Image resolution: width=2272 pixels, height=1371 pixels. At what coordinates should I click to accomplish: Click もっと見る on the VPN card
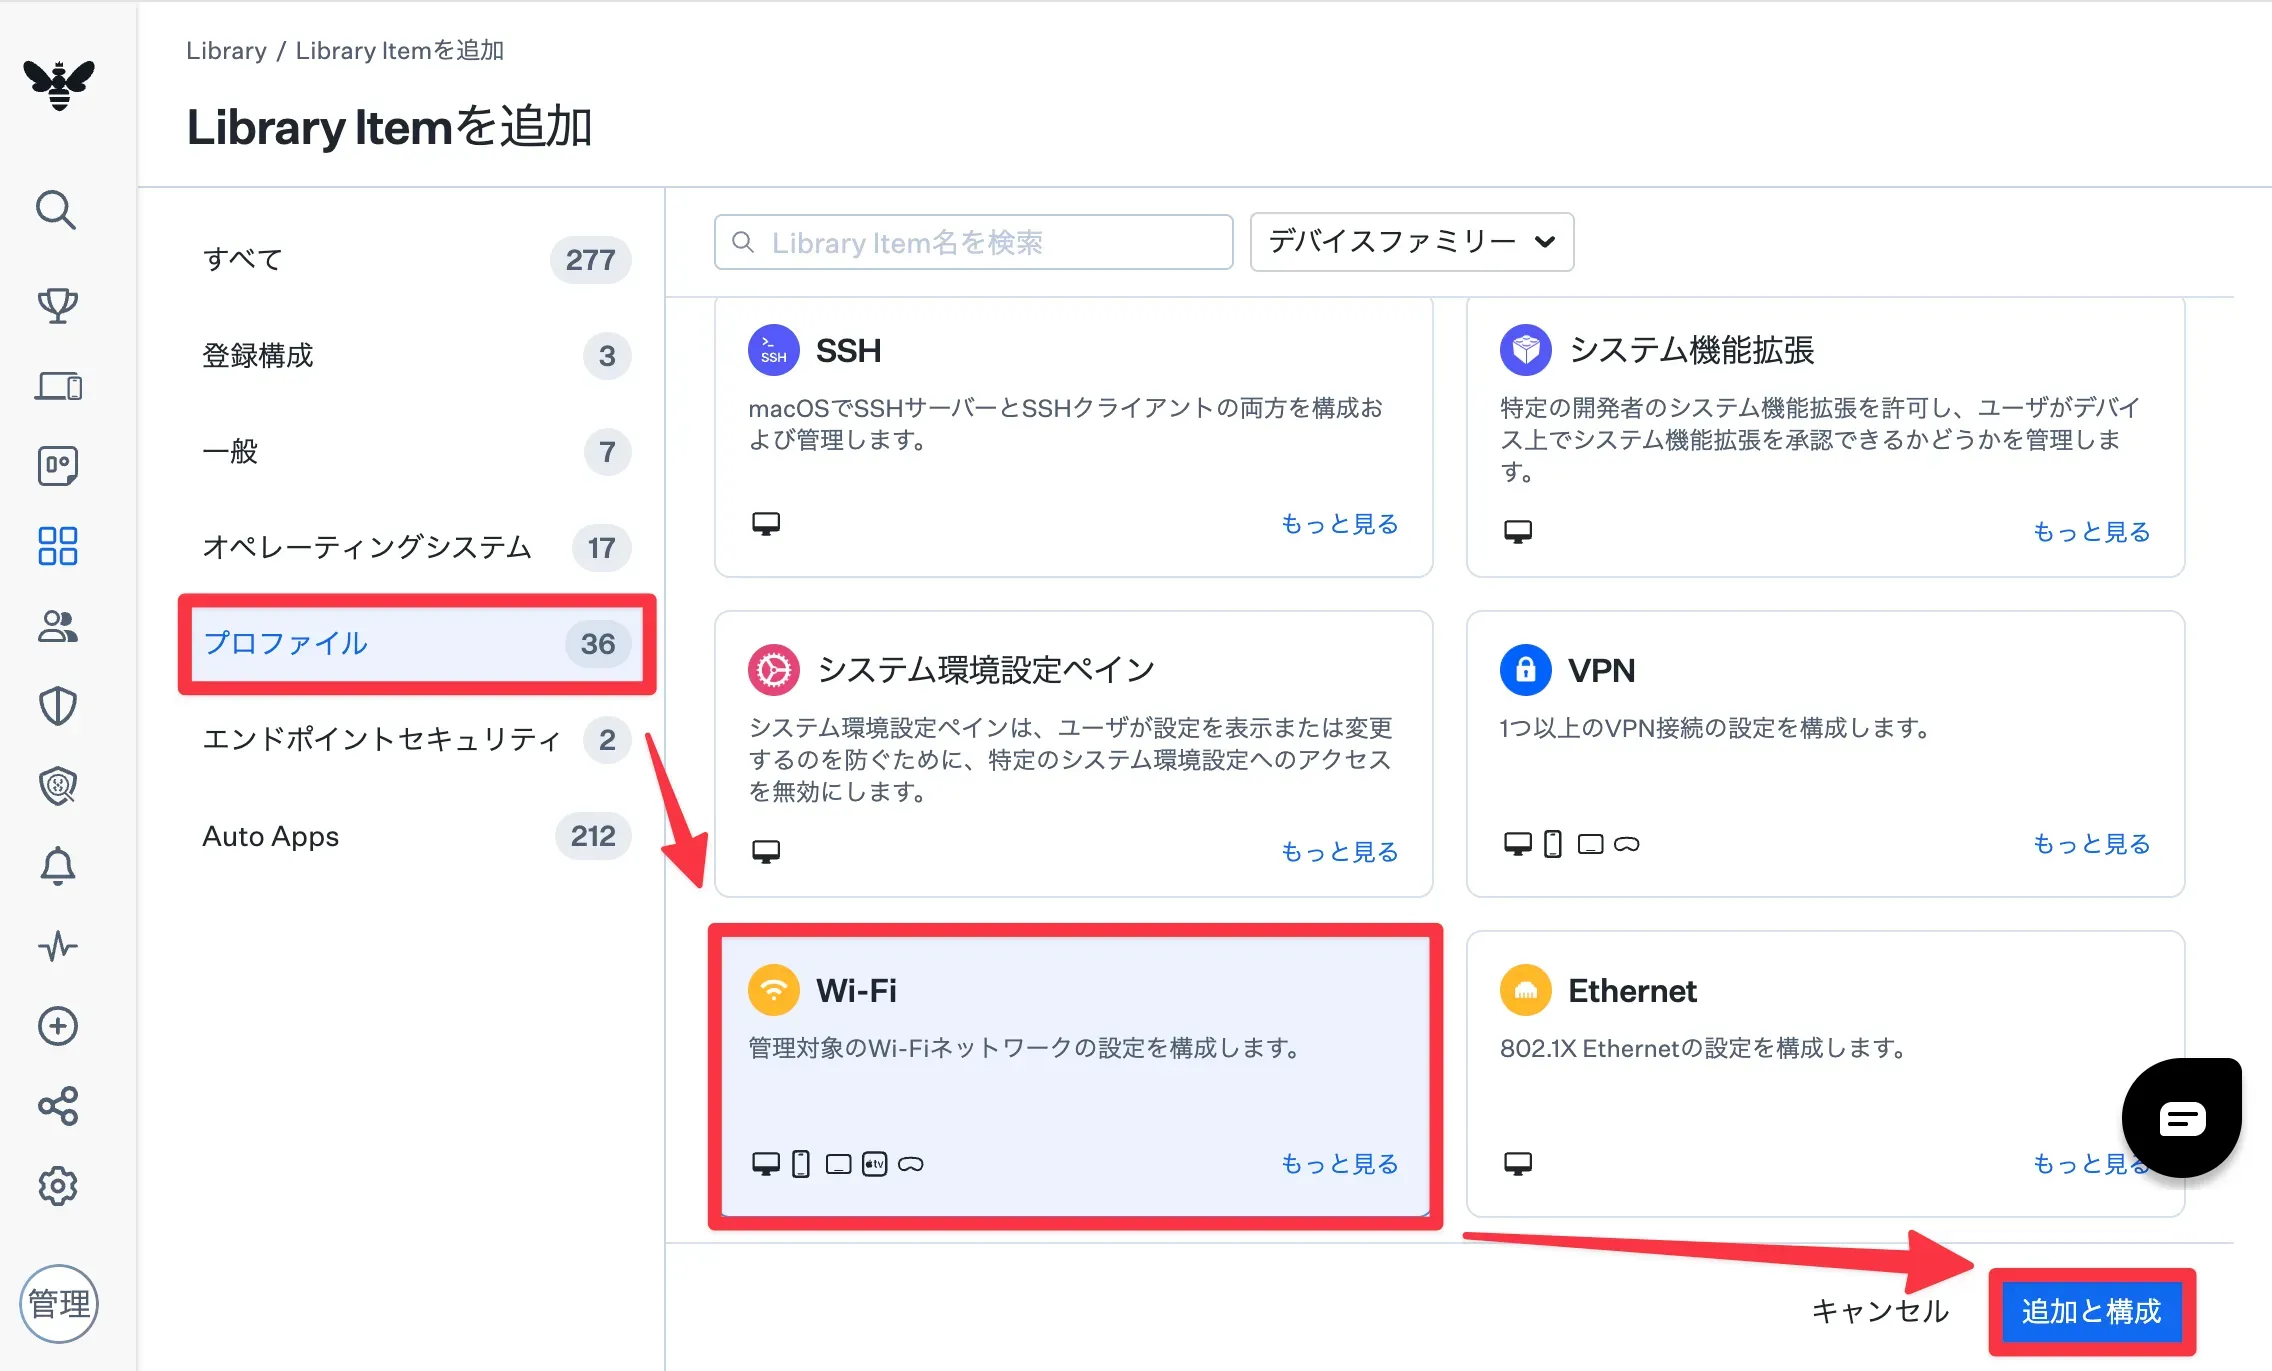click(2091, 844)
